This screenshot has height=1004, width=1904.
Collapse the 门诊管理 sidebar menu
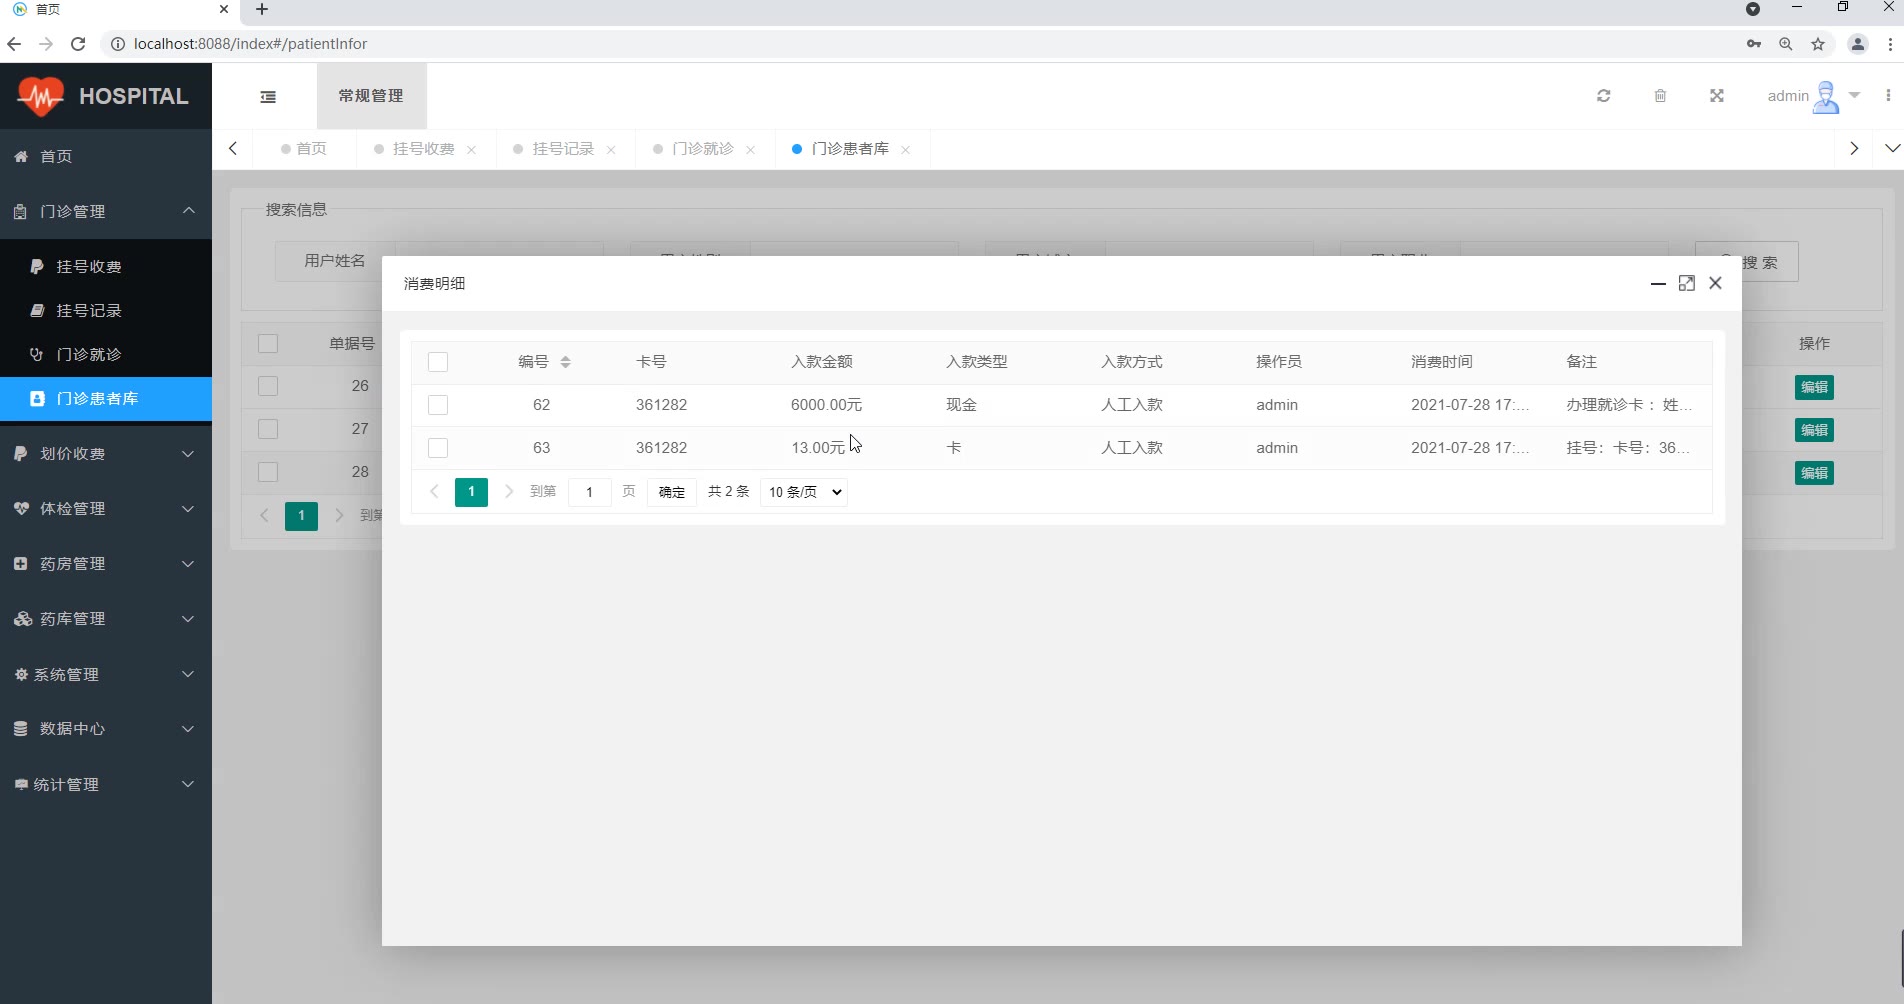106,211
